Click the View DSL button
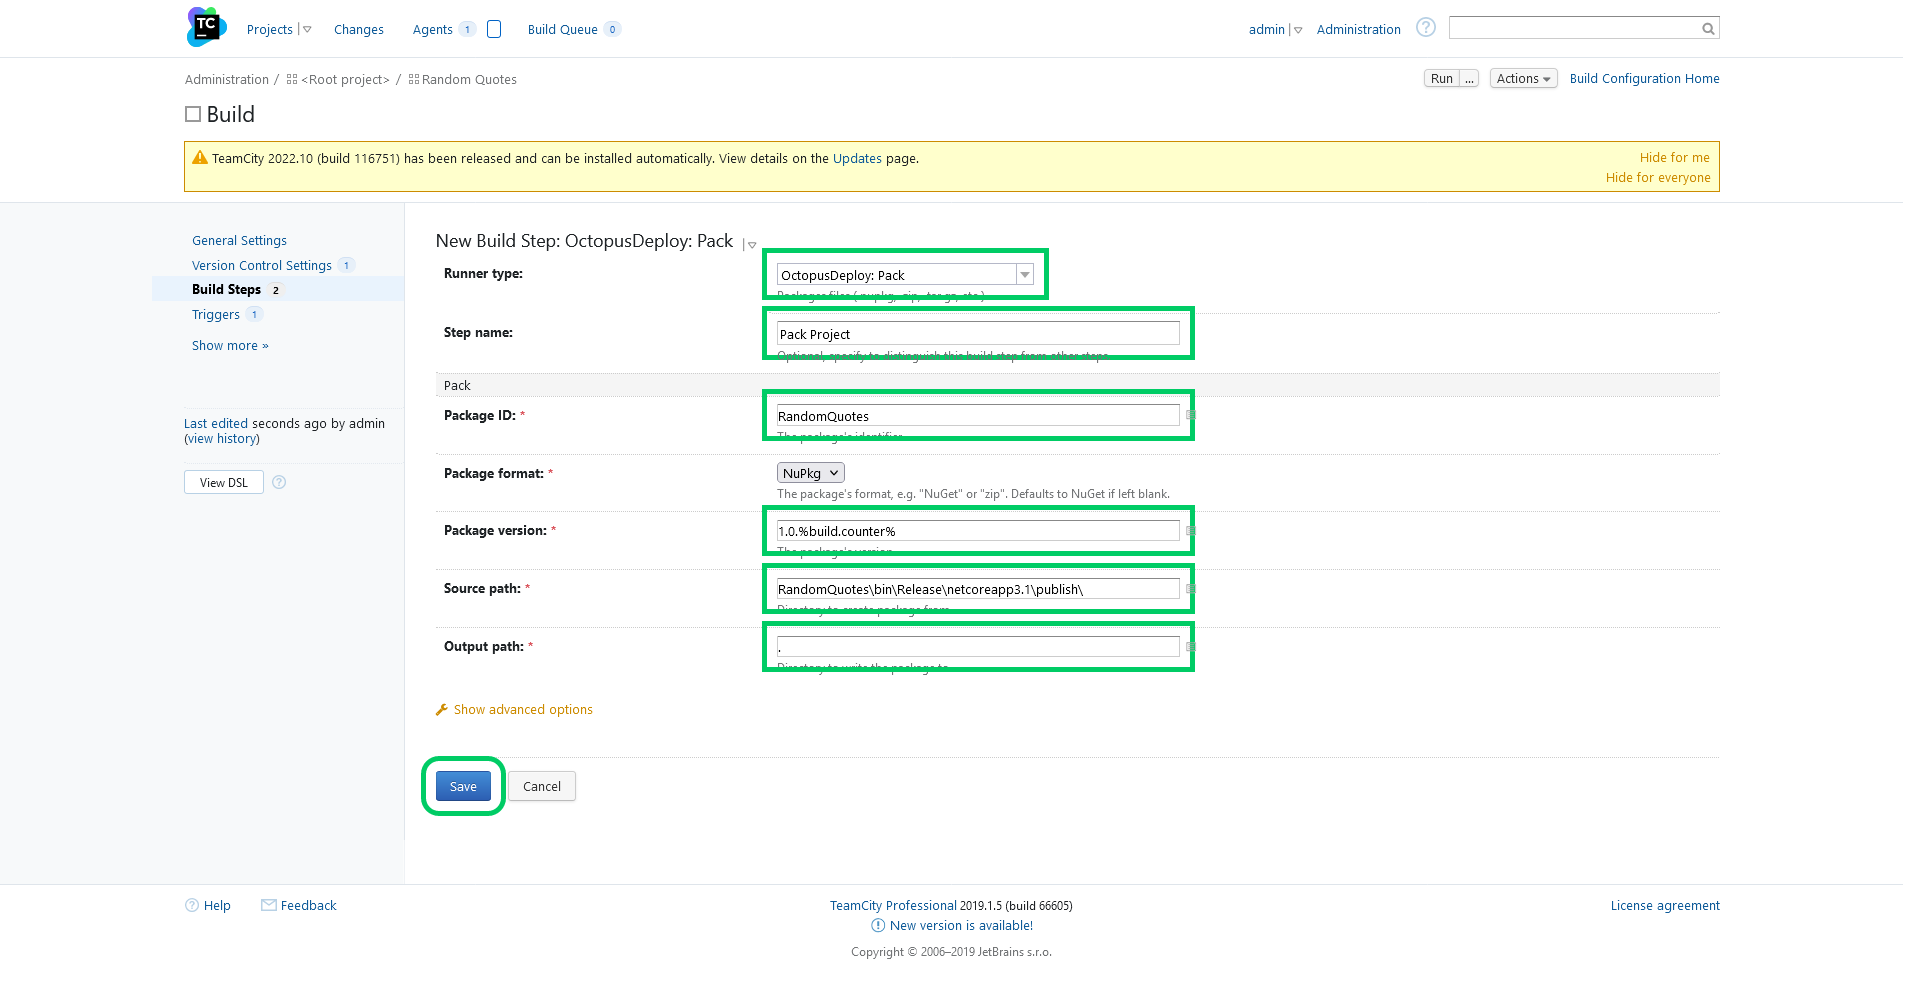 (224, 482)
